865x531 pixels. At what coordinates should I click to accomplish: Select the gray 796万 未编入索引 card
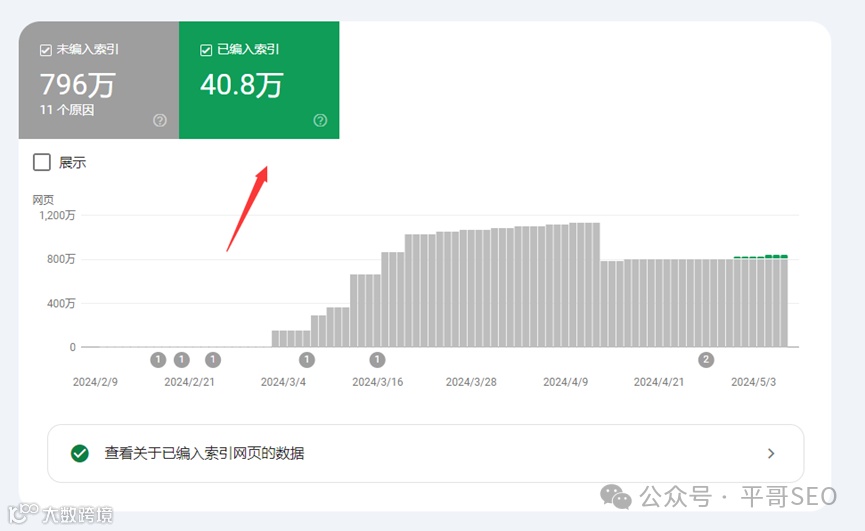(x=99, y=80)
